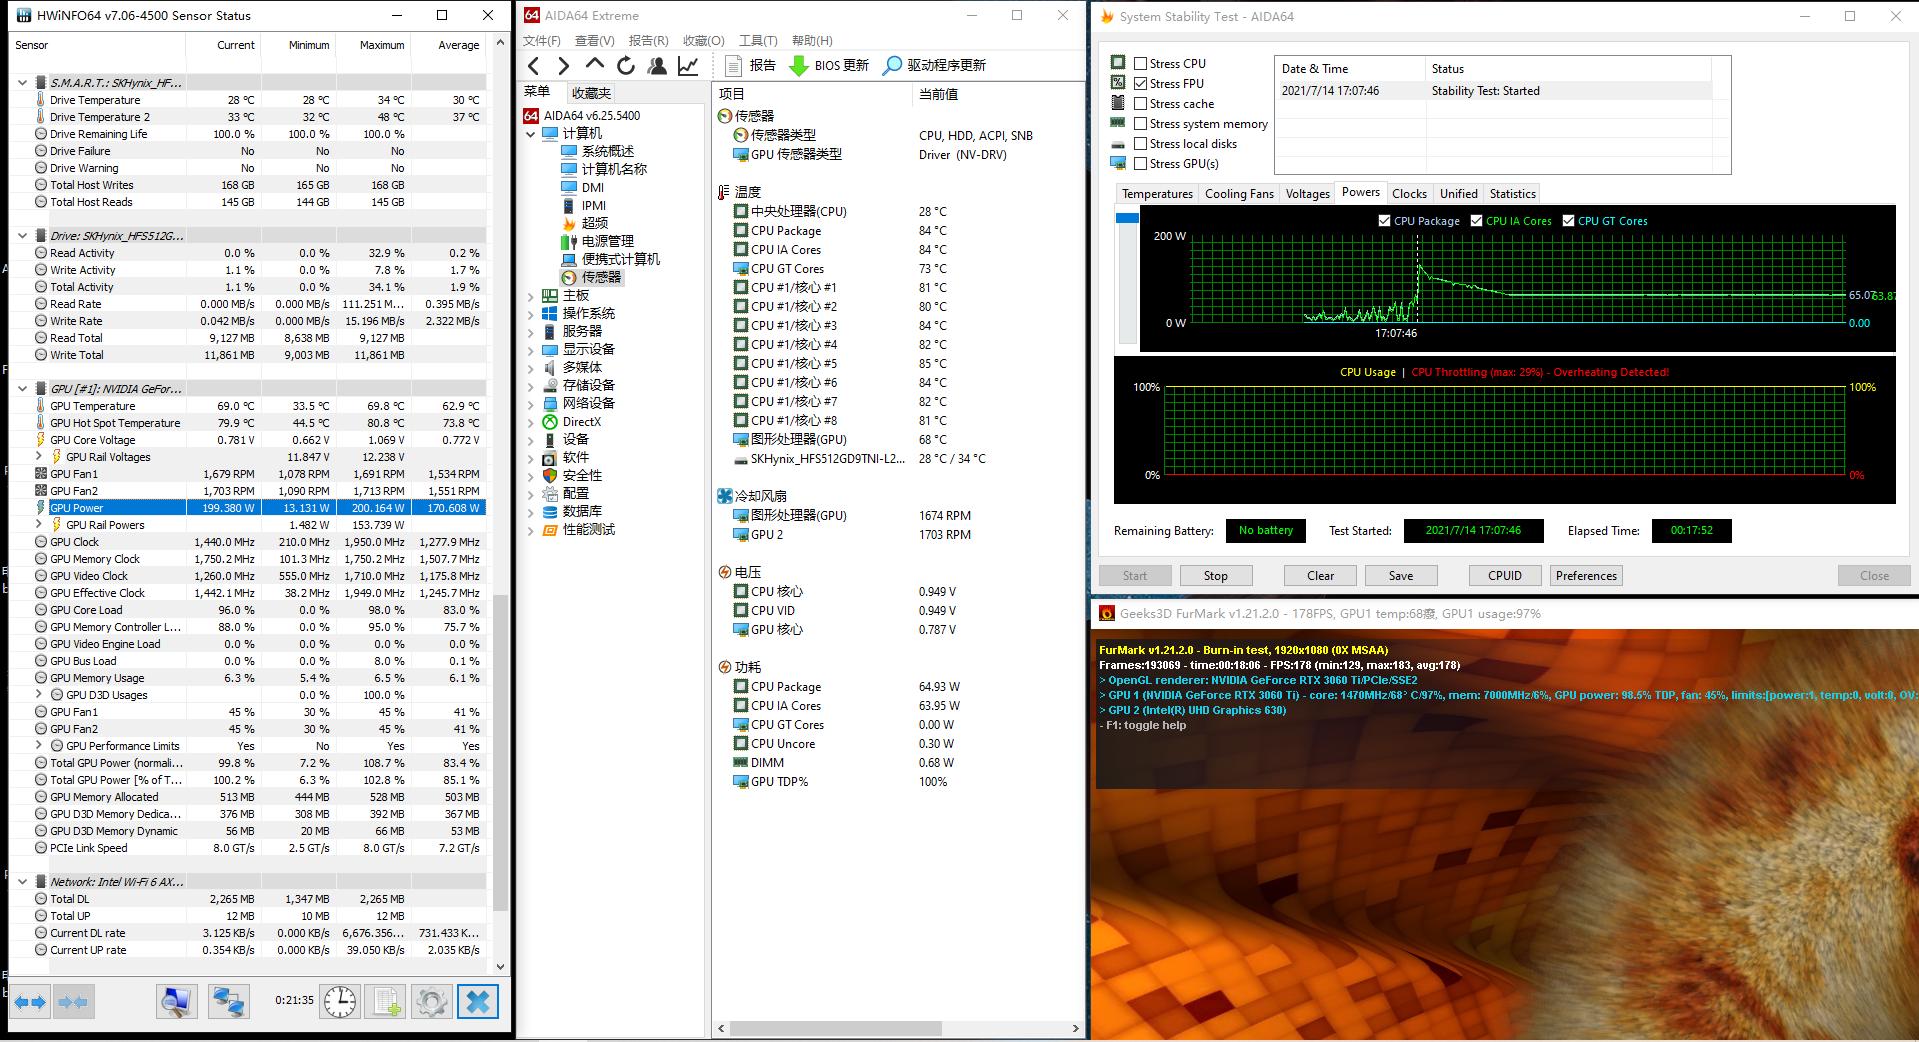Toggle CPU GT Cores graph checkbox
1919x1042 pixels.
point(1568,221)
